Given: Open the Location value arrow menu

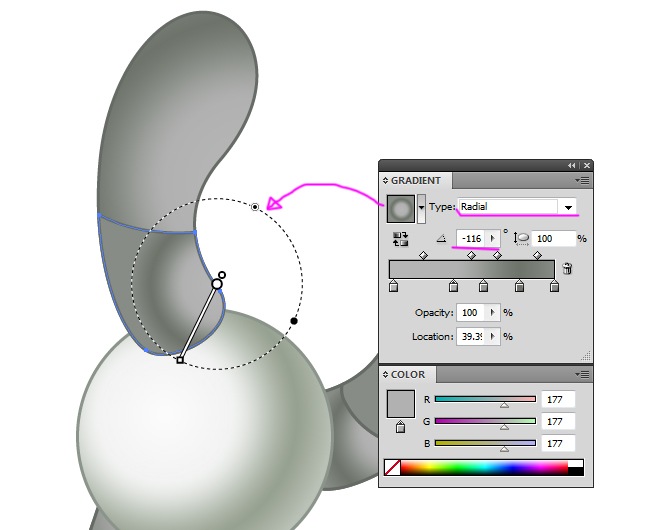Looking at the screenshot, I should coord(492,336).
